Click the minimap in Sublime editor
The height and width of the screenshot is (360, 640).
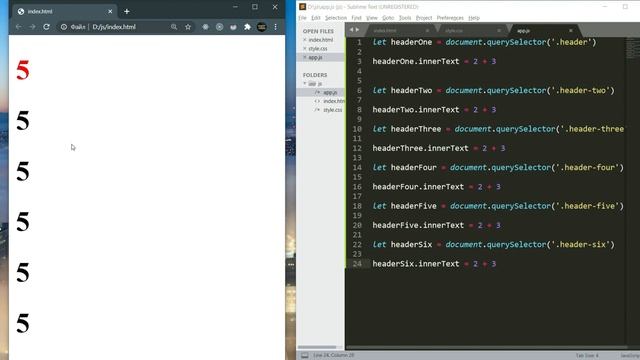point(633,49)
